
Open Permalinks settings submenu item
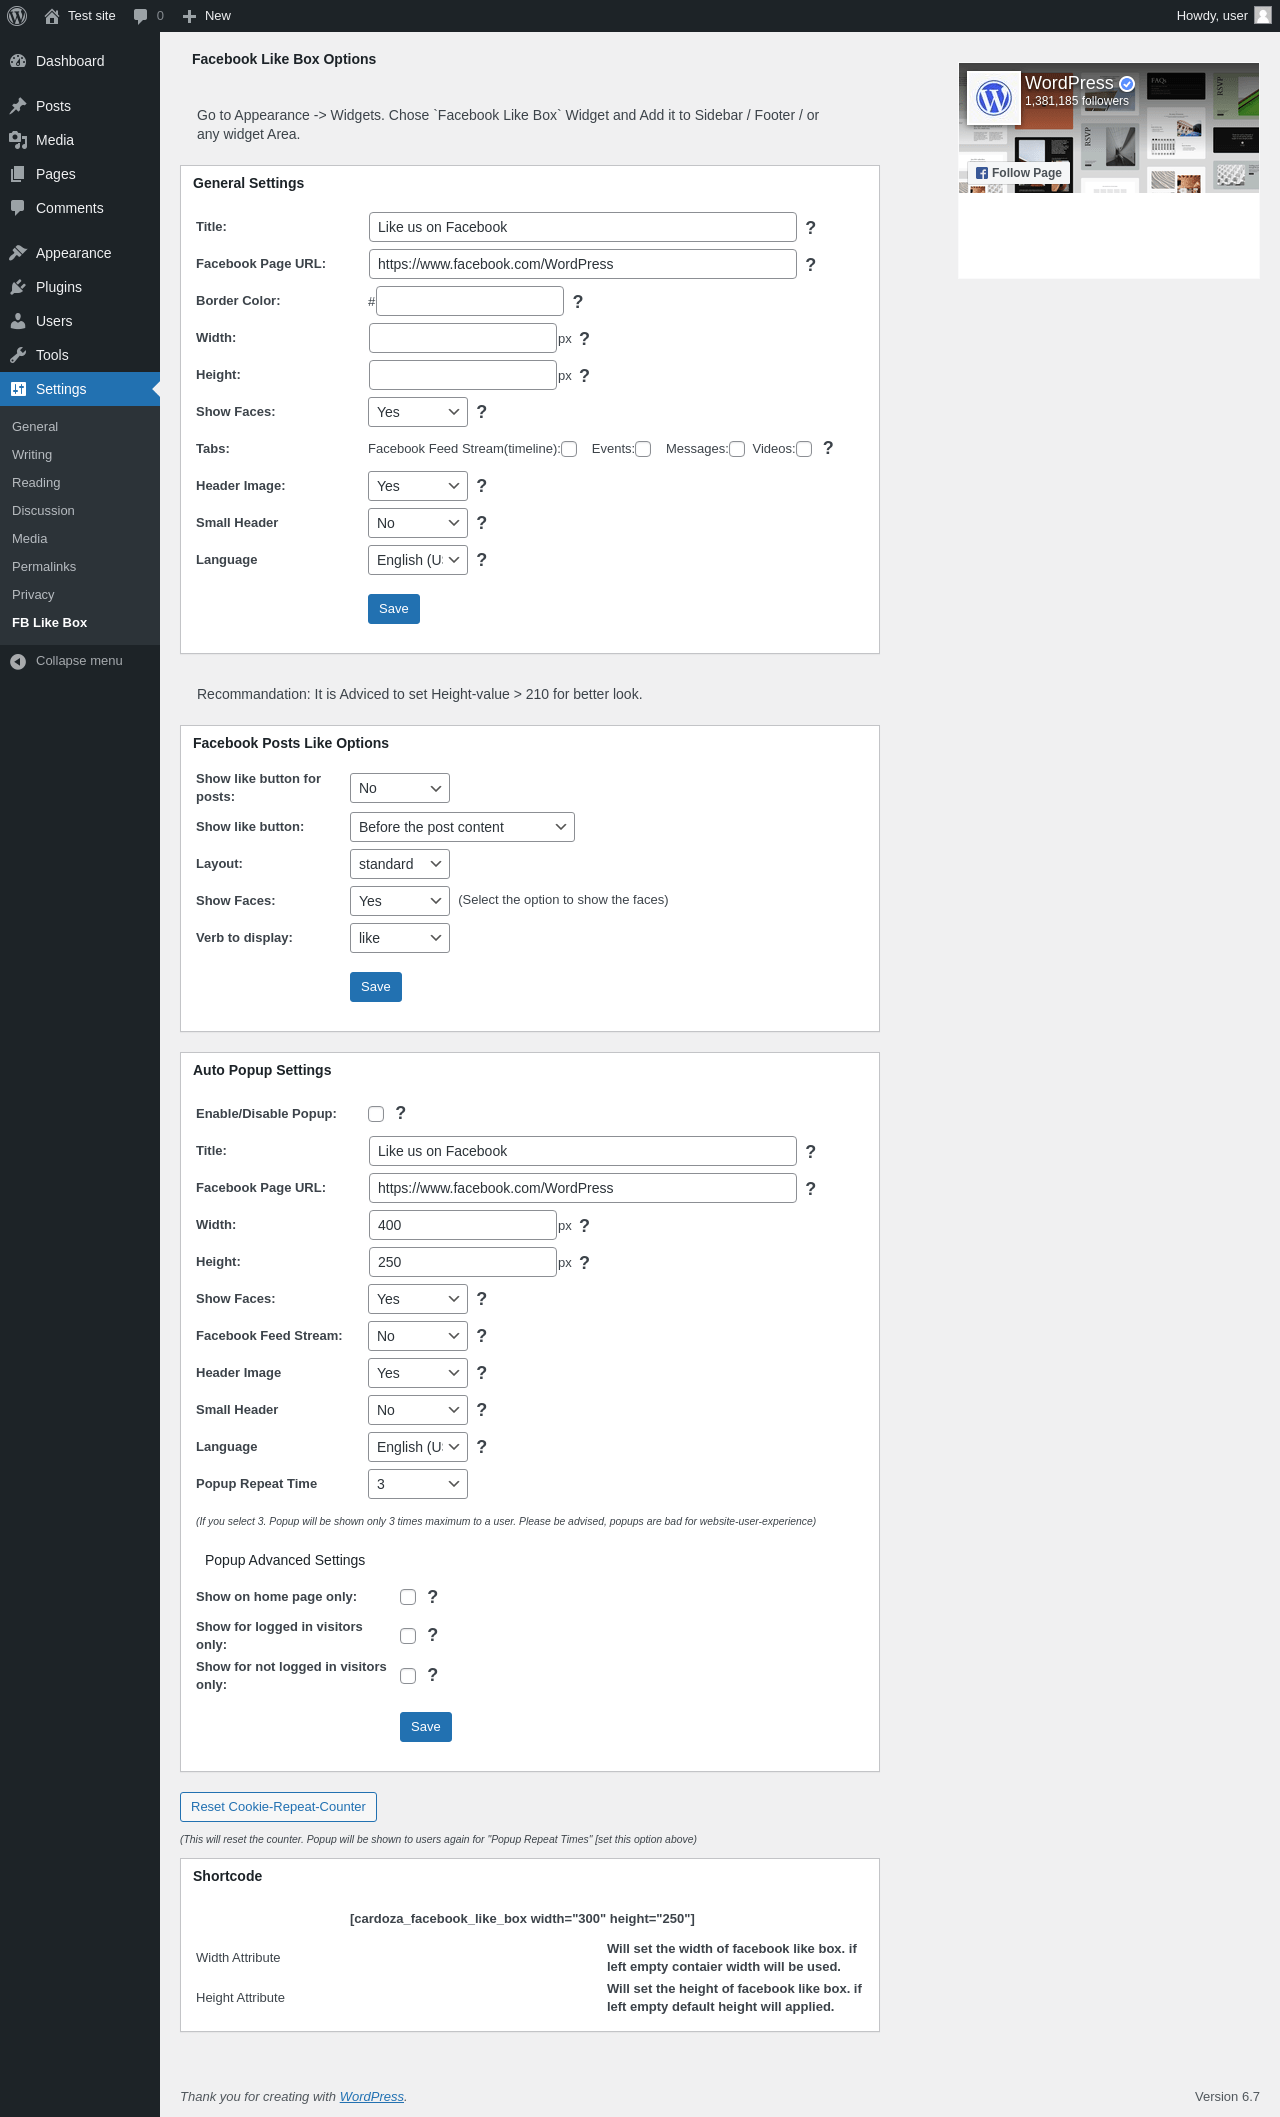point(44,567)
